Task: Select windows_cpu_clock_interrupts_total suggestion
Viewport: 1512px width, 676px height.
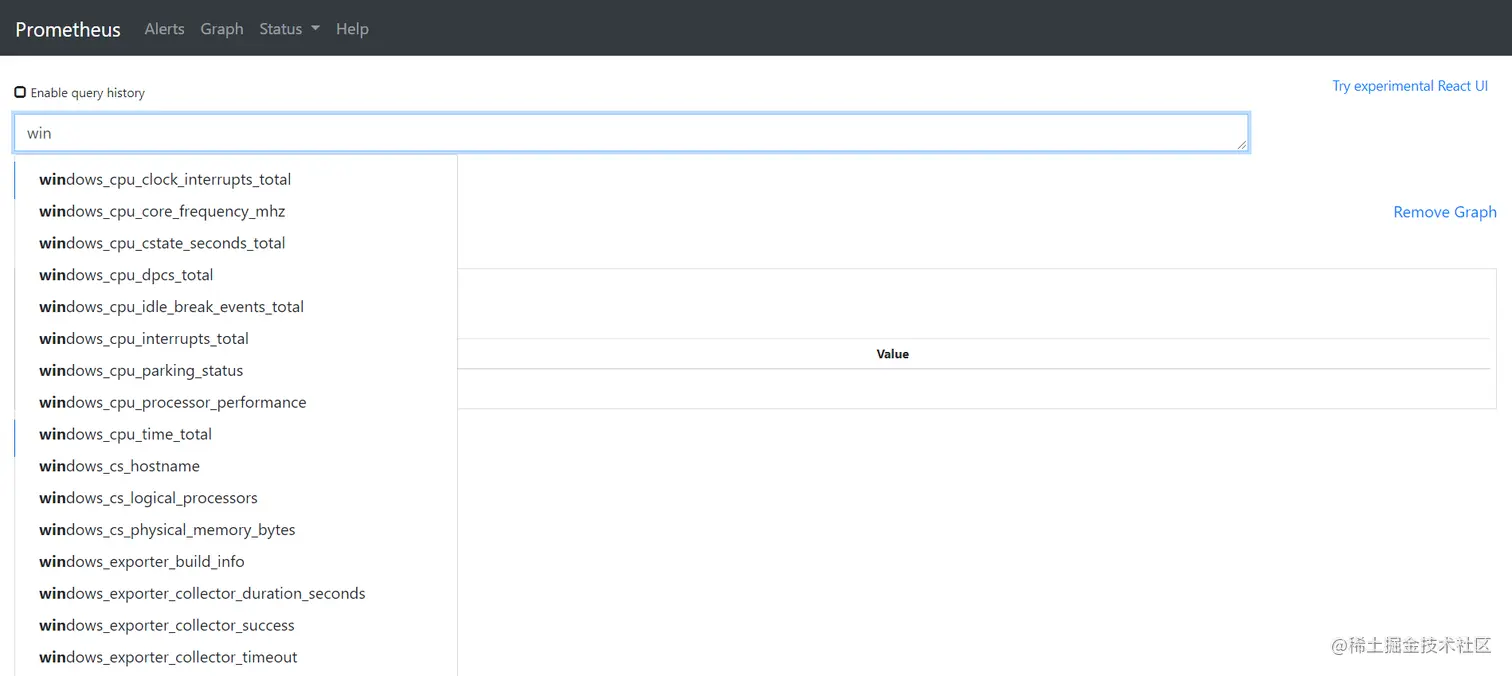Action: pos(237,180)
